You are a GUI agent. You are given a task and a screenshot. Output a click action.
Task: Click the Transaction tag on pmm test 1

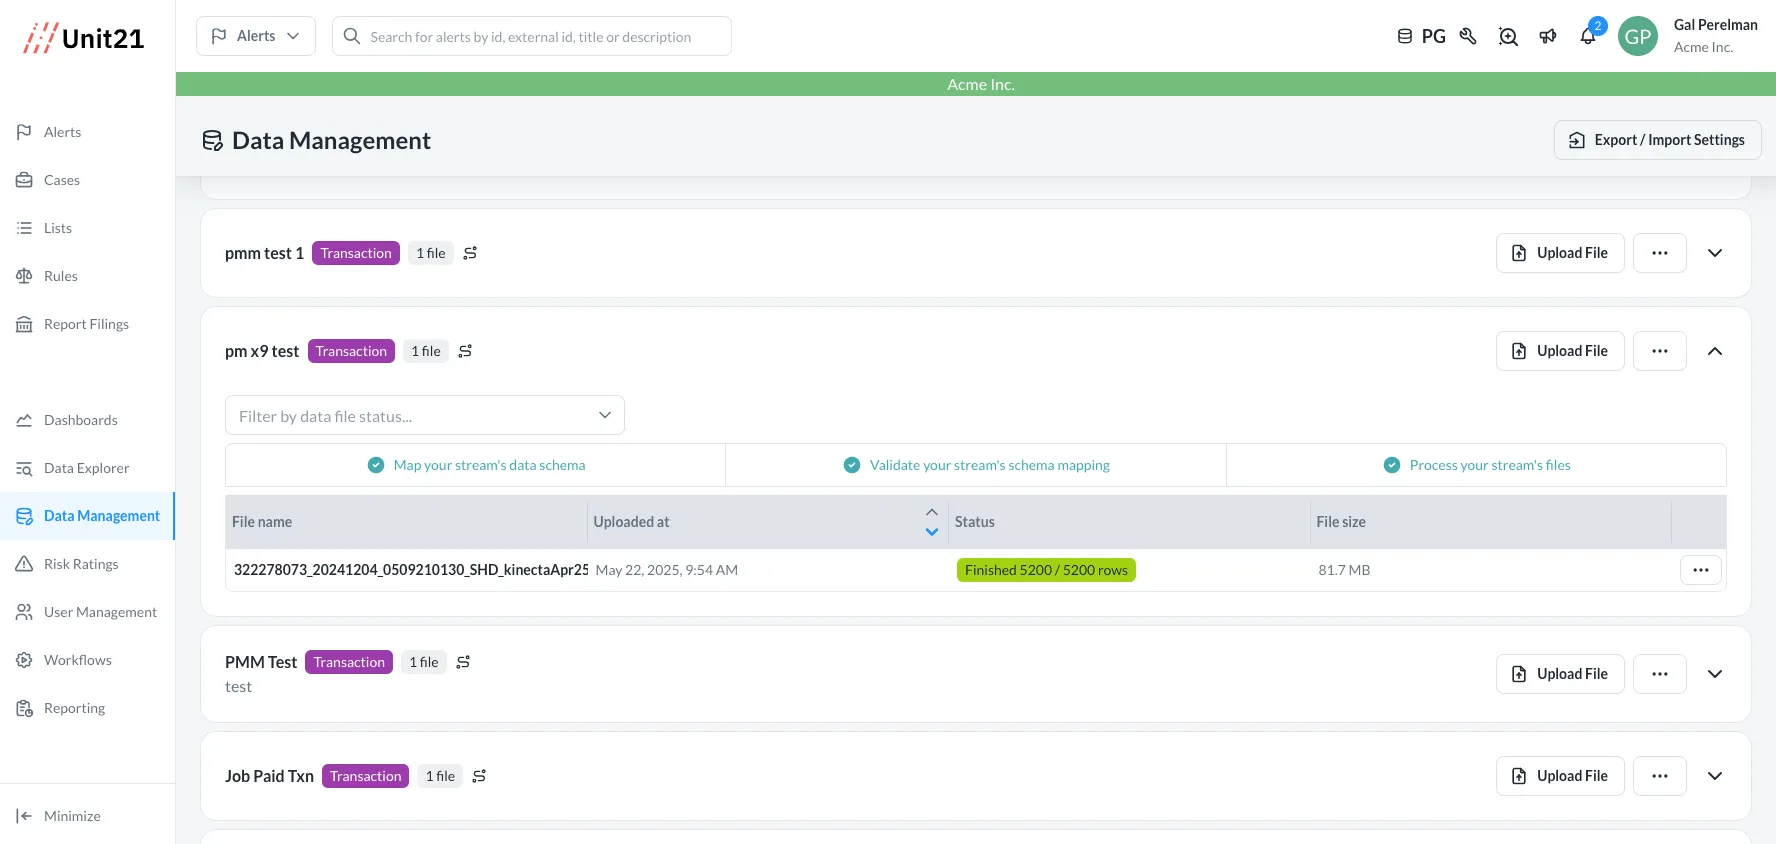tap(356, 253)
